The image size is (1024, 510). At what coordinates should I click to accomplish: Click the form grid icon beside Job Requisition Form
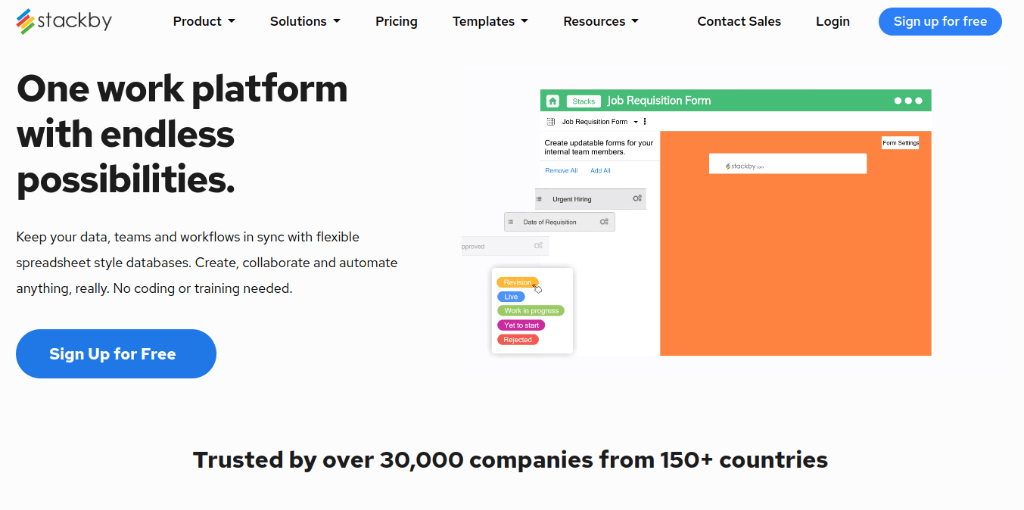551,121
